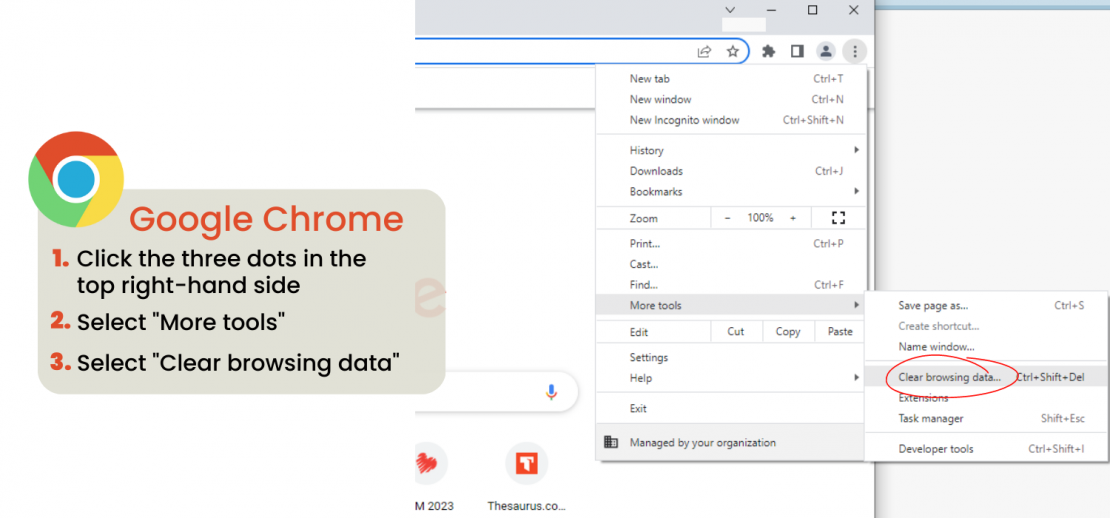Click the Paste button in Edit row

[840, 331]
